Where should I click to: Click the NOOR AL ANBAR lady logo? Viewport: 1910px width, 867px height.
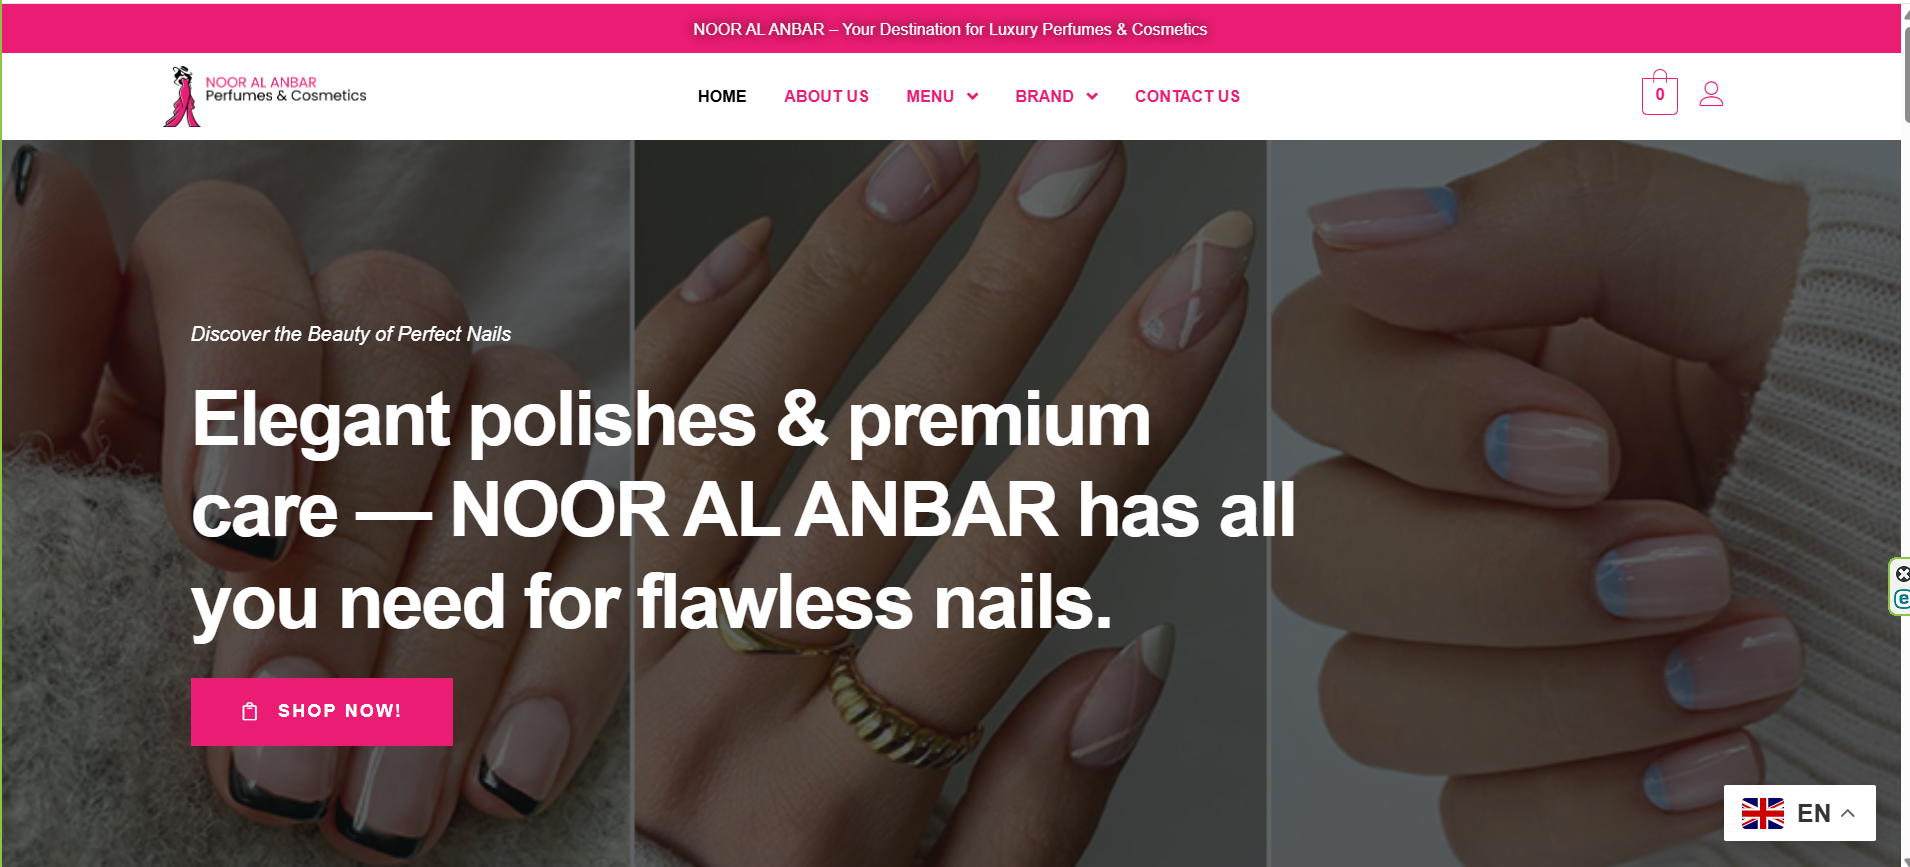pyautogui.click(x=182, y=96)
